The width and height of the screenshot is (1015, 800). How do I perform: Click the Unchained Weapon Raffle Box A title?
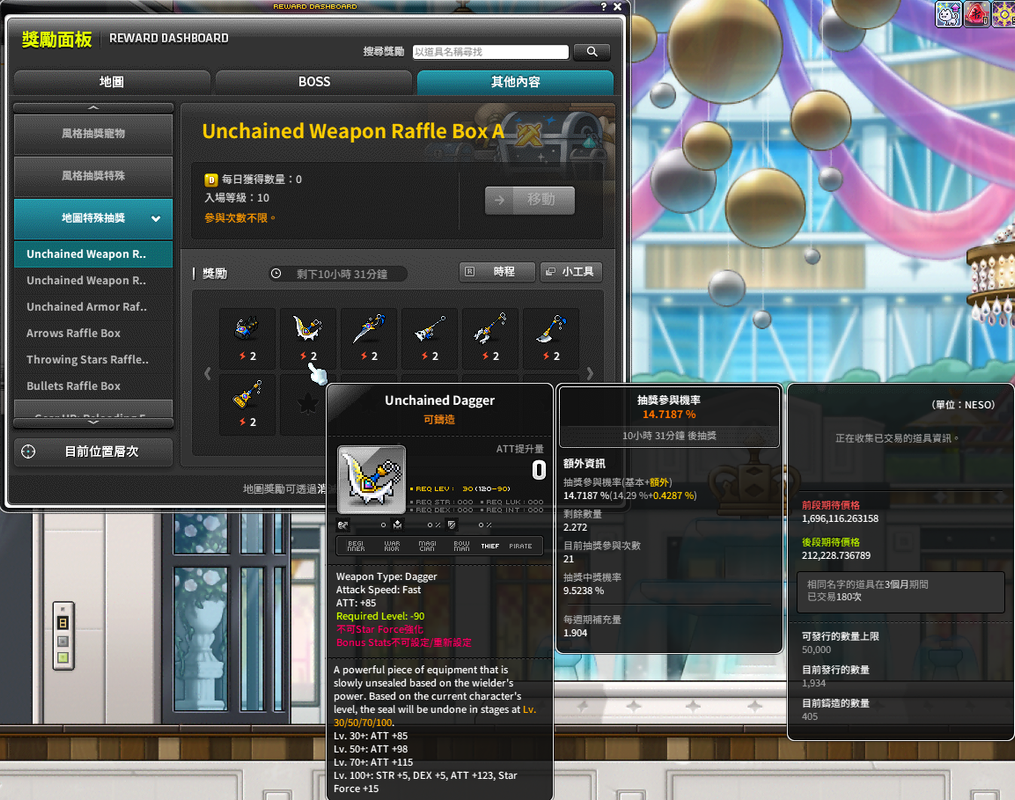[x=353, y=131]
